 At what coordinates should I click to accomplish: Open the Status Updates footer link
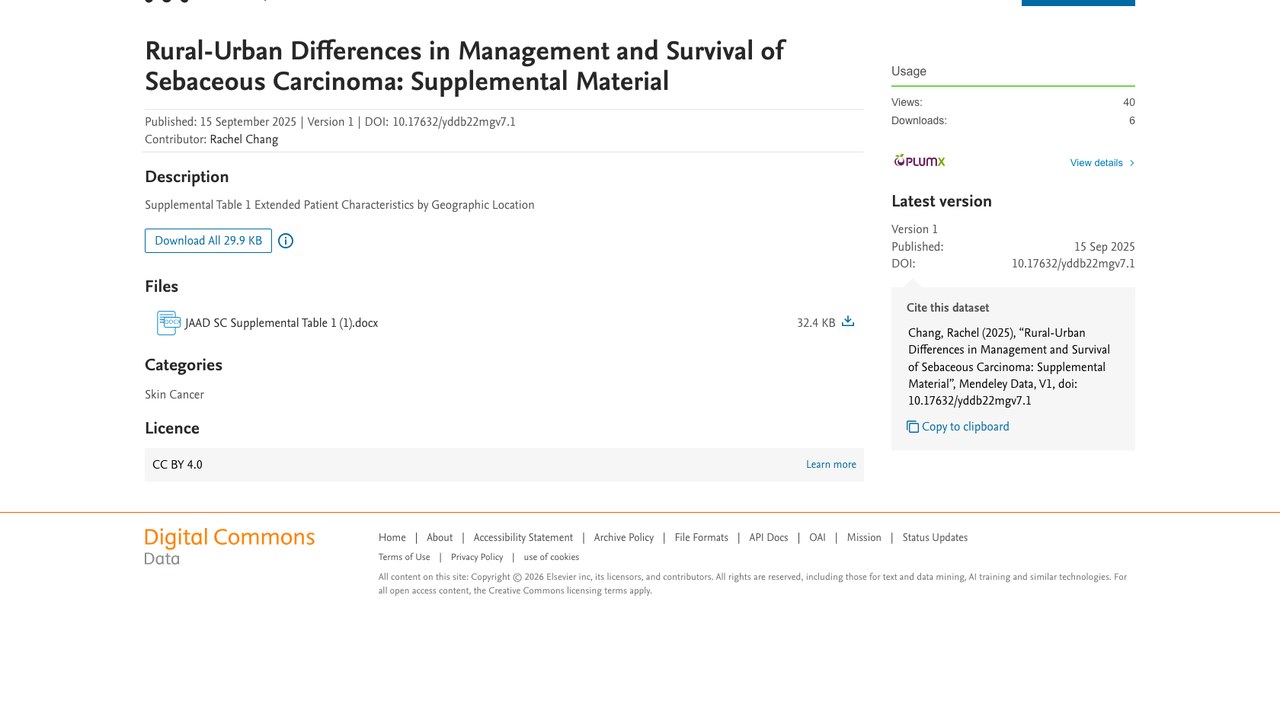935,538
